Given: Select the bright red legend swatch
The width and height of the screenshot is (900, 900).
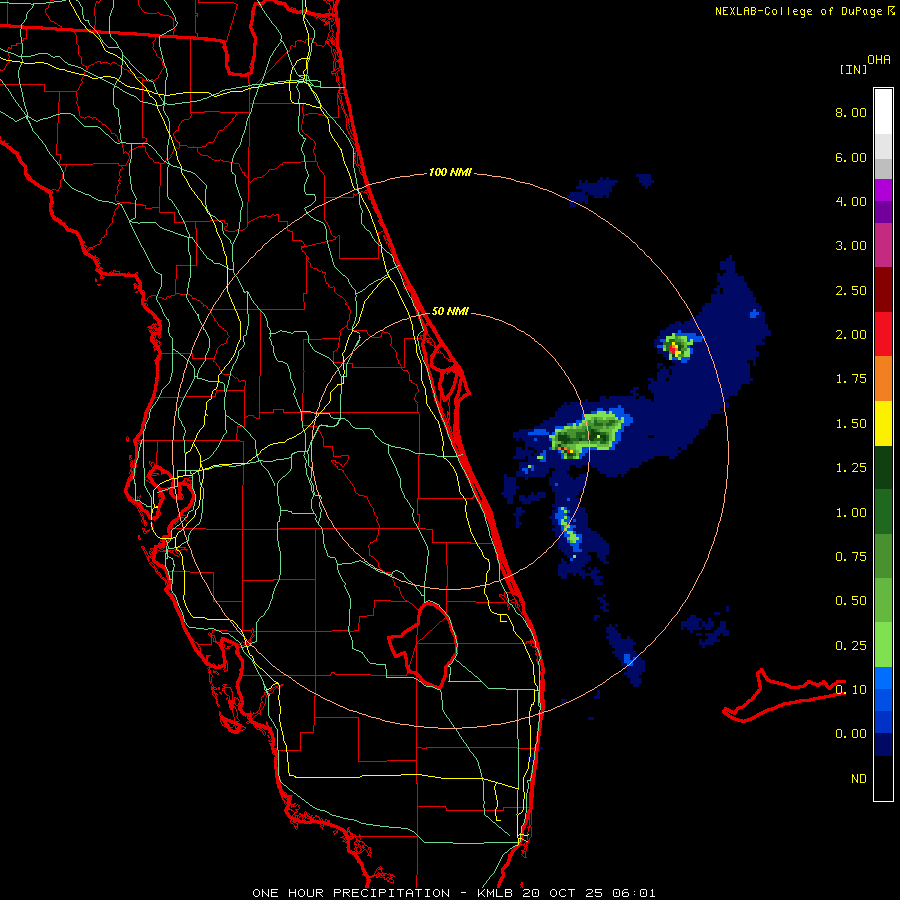Looking at the screenshot, I should 883,334.
